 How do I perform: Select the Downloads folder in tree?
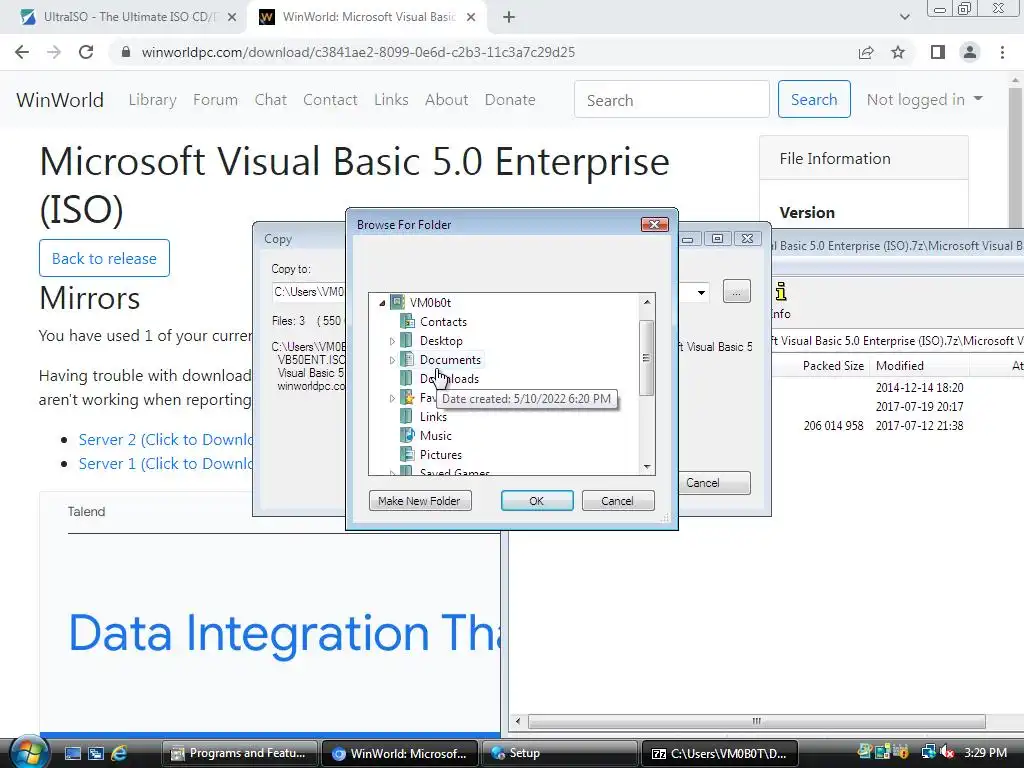[x=449, y=379]
